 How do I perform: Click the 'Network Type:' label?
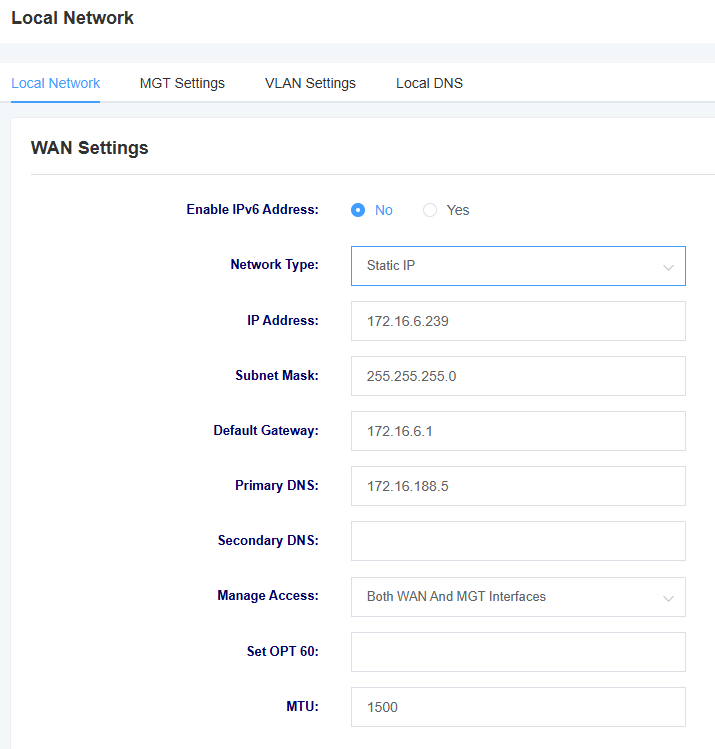pos(274,265)
